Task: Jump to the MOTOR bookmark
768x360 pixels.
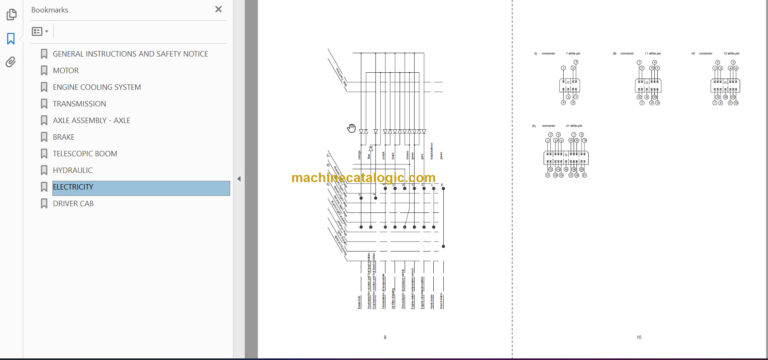Action: (x=66, y=71)
